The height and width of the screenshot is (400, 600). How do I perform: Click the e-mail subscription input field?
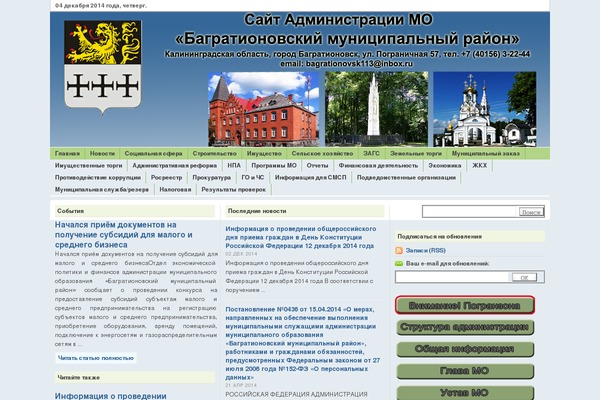(452, 277)
